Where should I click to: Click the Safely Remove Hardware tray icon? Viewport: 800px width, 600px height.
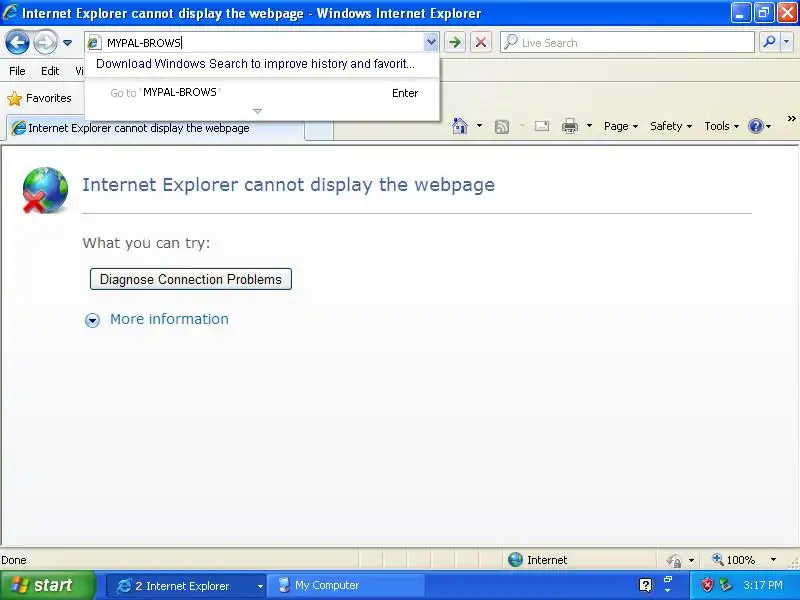725,585
